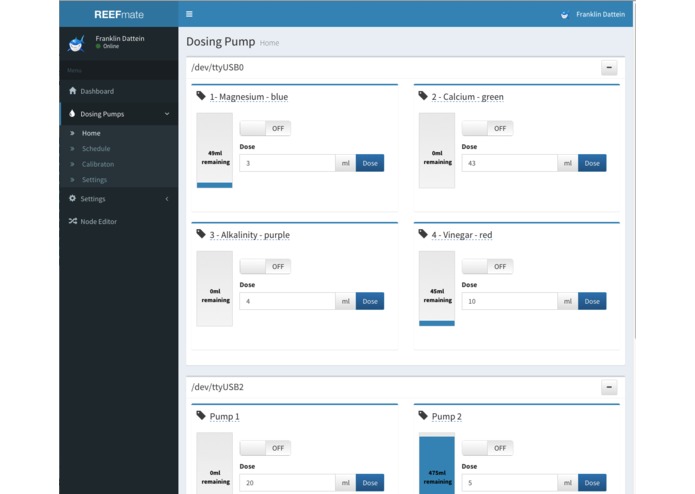
Task: Collapse the /dev/ttyUSB0 panel
Action: click(x=609, y=68)
